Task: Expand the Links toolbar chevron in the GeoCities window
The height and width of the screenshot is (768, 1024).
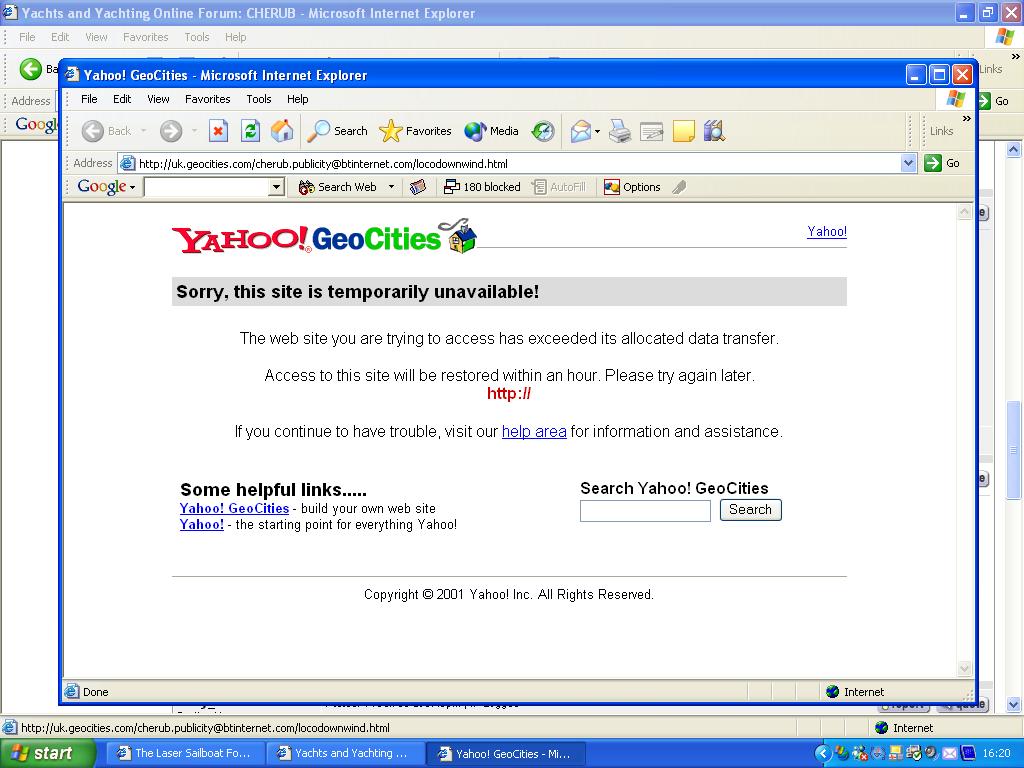Action: click(x=967, y=118)
